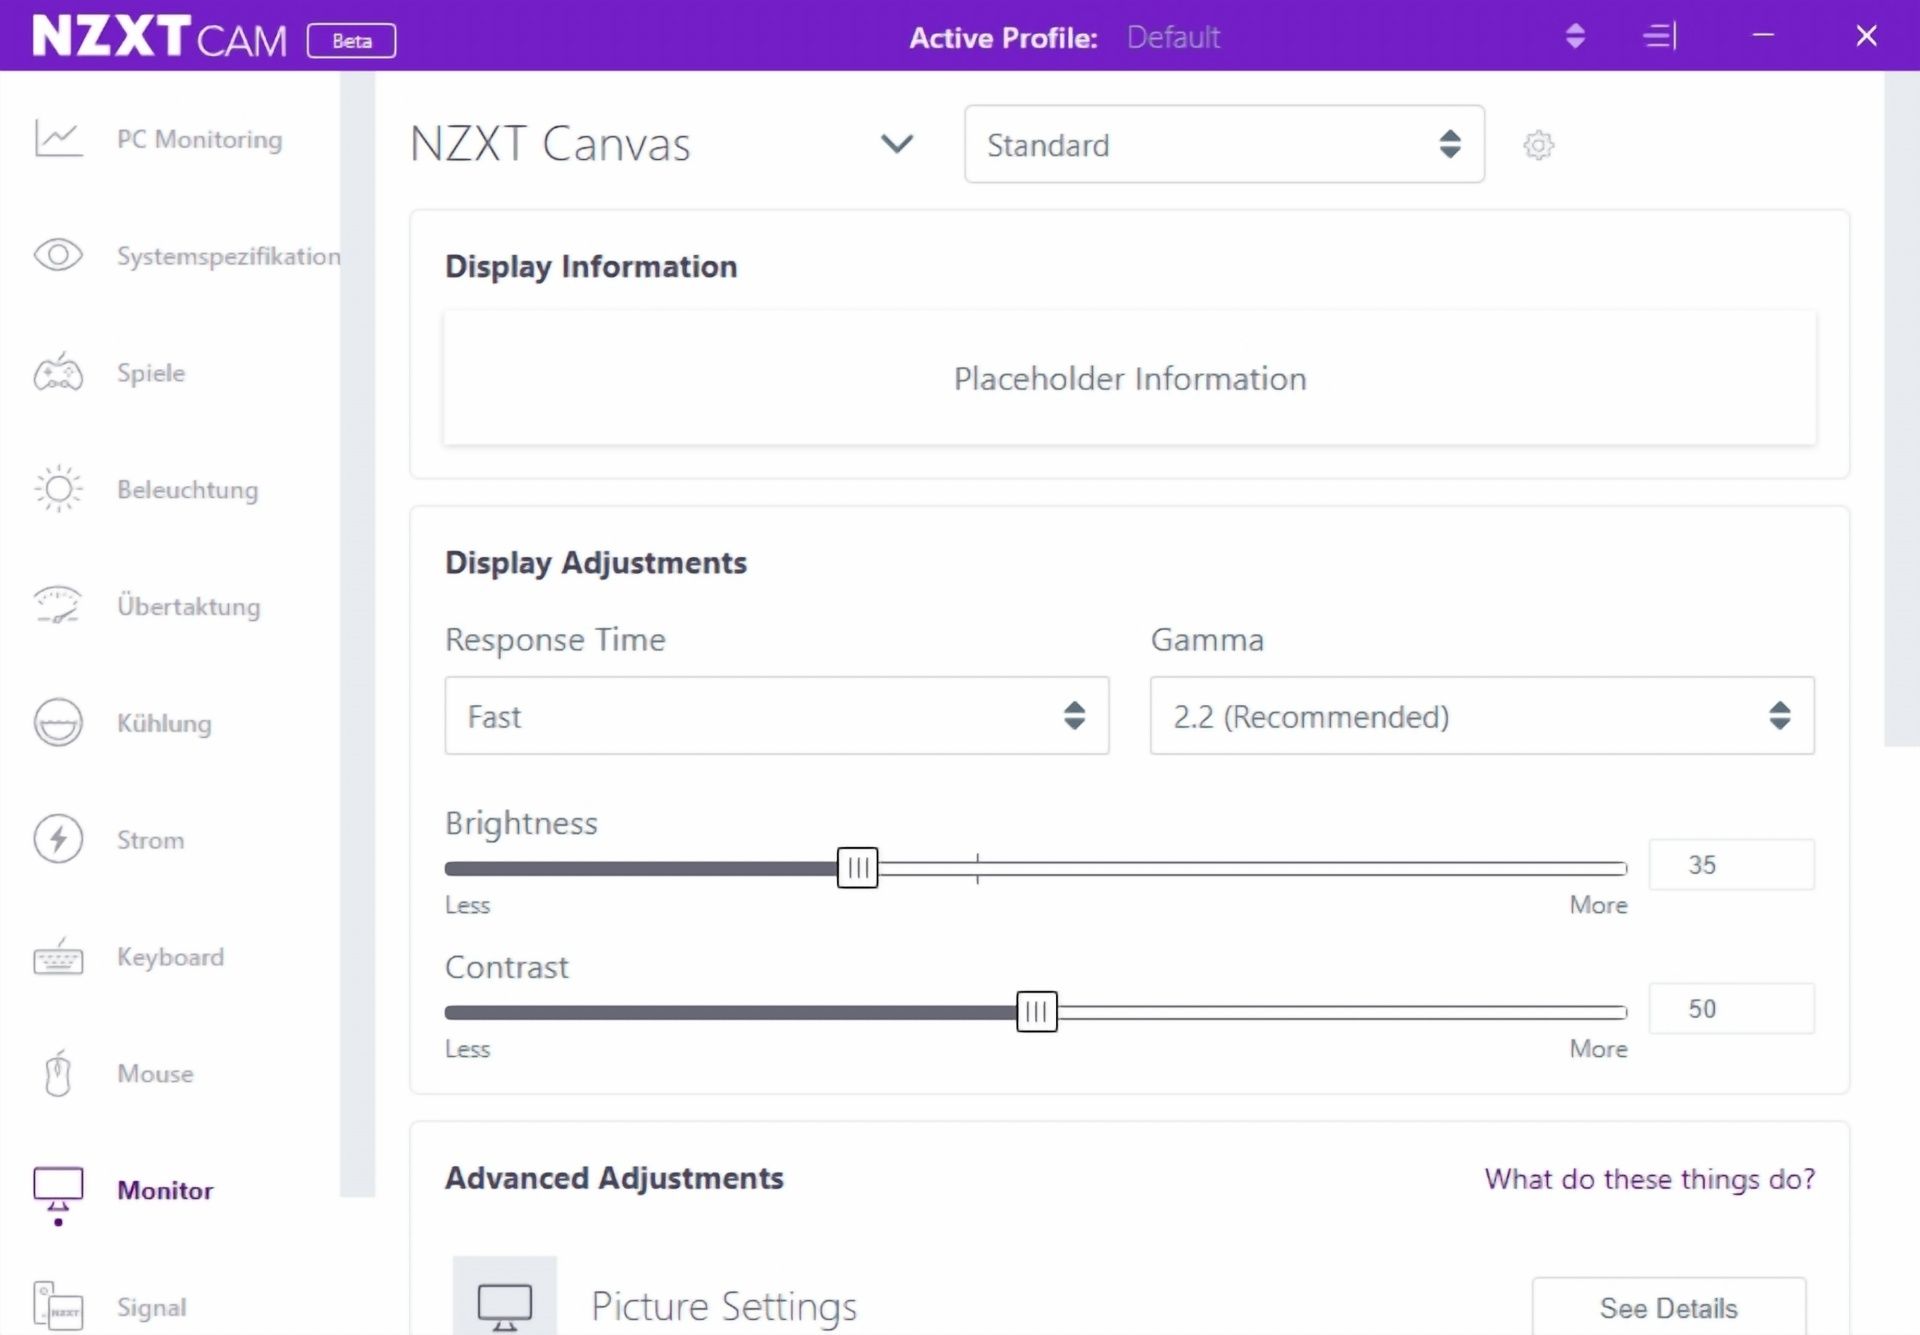Image resolution: width=1920 pixels, height=1335 pixels.
Task: Click the Less label under Contrast
Action: (x=467, y=1049)
